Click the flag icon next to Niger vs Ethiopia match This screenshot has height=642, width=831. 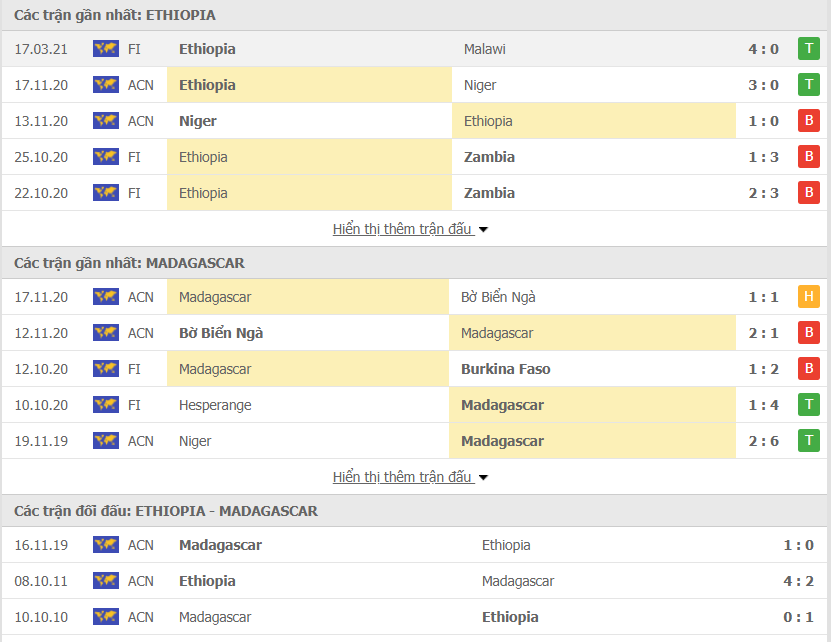click(x=105, y=120)
